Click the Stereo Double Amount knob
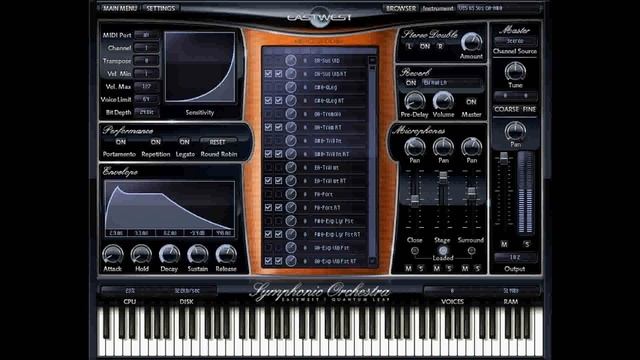 pyautogui.click(x=471, y=42)
